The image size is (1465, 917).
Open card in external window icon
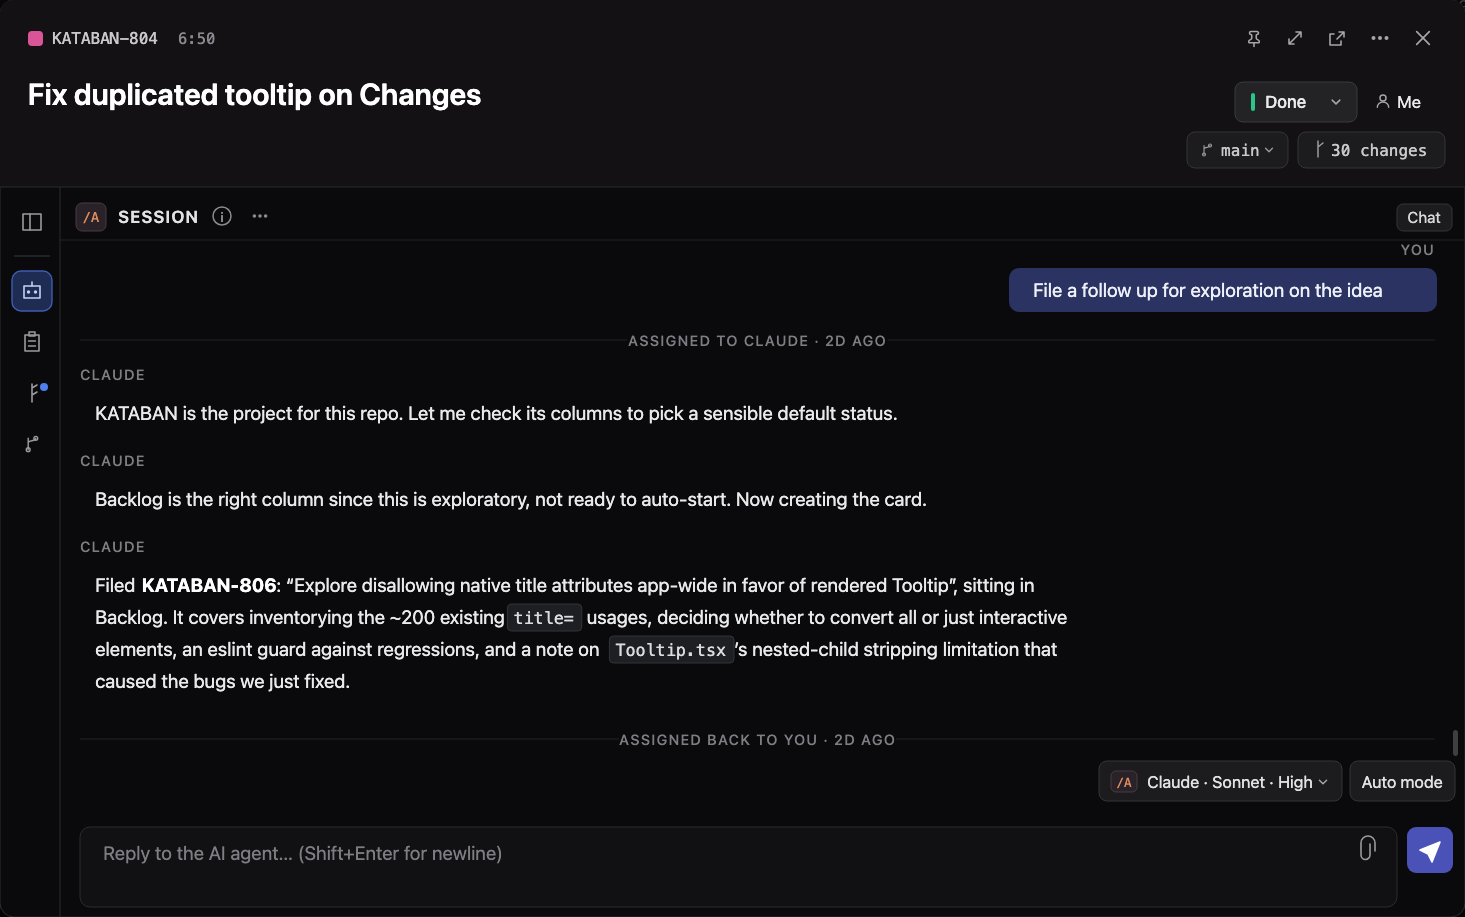click(x=1337, y=38)
